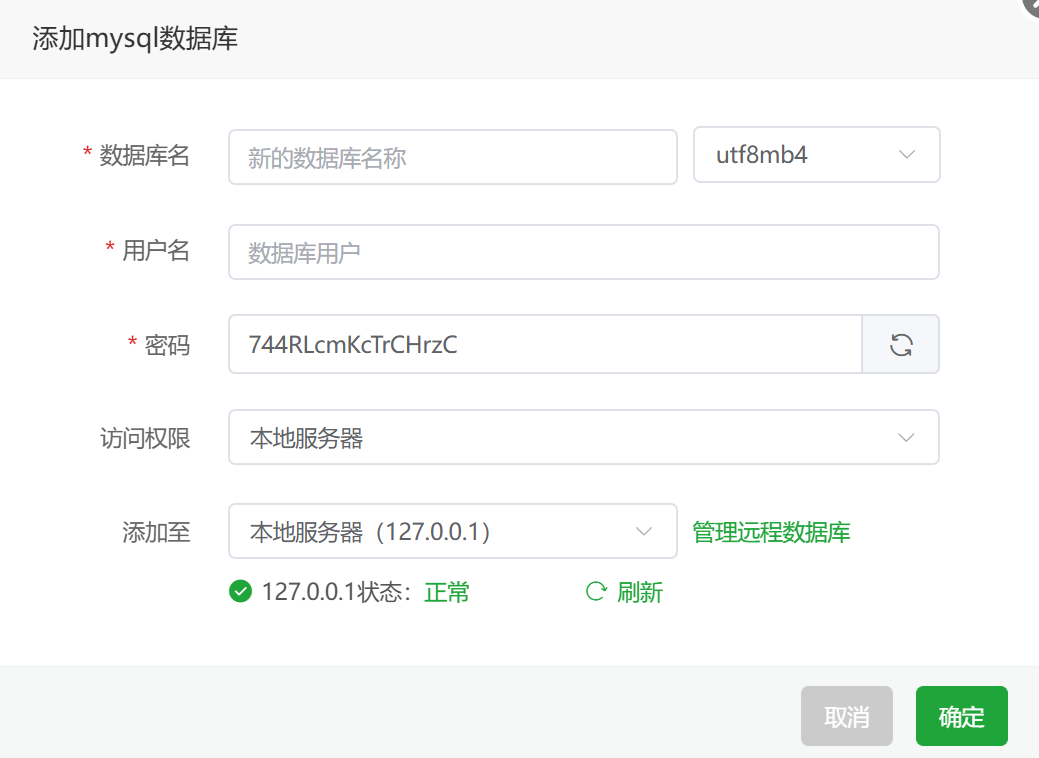The height and width of the screenshot is (758, 1039).
Task: Open the 添加至 server dropdown
Action: click(452, 531)
